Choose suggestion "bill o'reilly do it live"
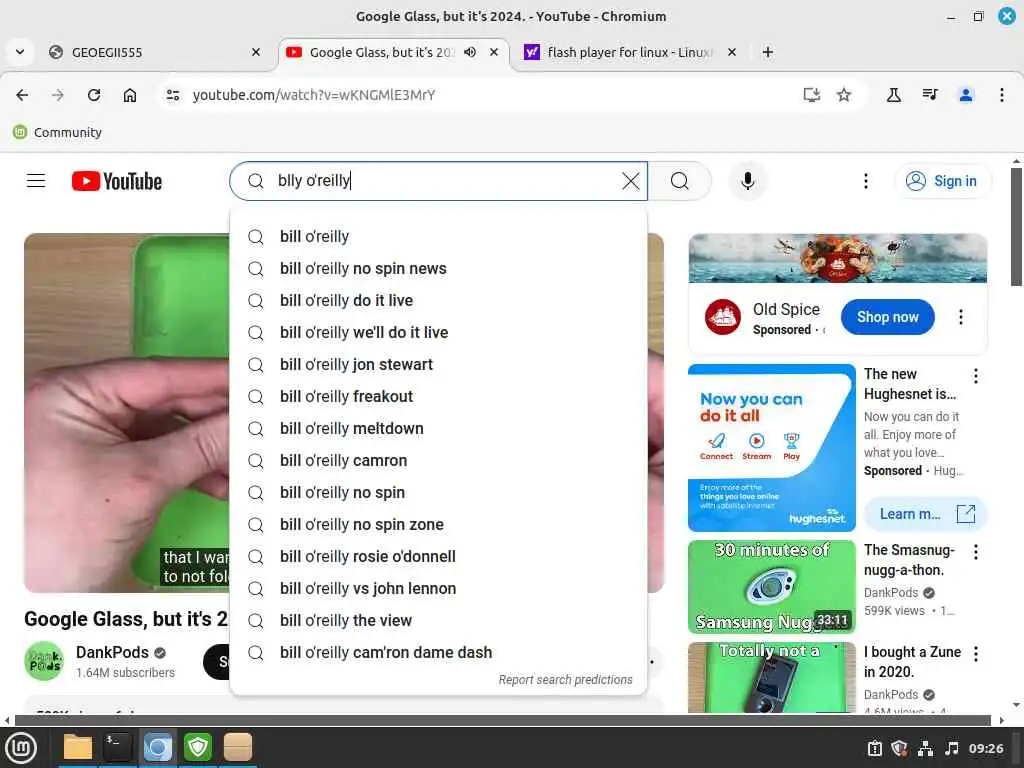 [438, 300]
